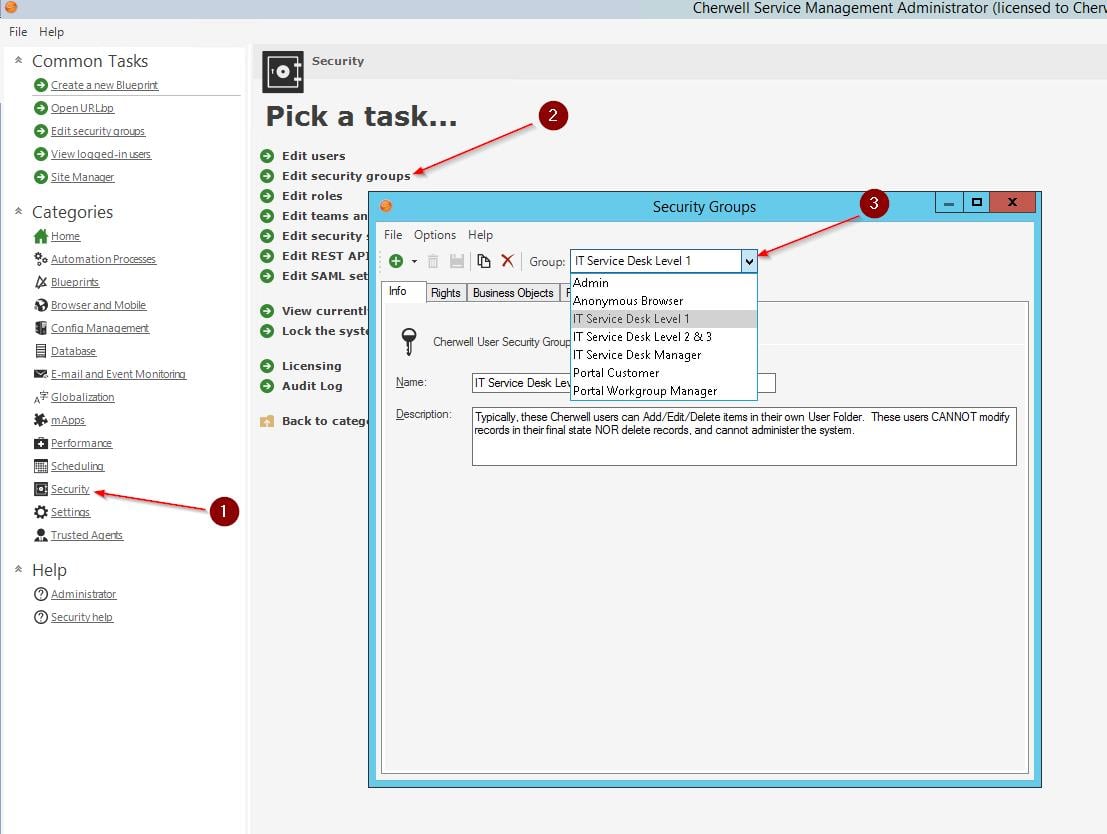Click the Edit users task link
Screen dimensions: 1107x834
[313, 156]
